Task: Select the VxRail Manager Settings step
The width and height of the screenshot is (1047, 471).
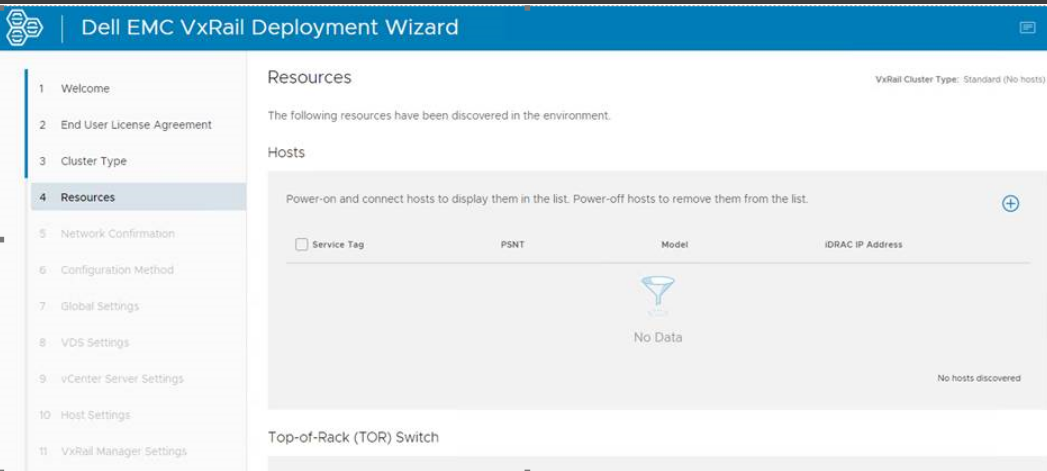Action: coord(137,451)
